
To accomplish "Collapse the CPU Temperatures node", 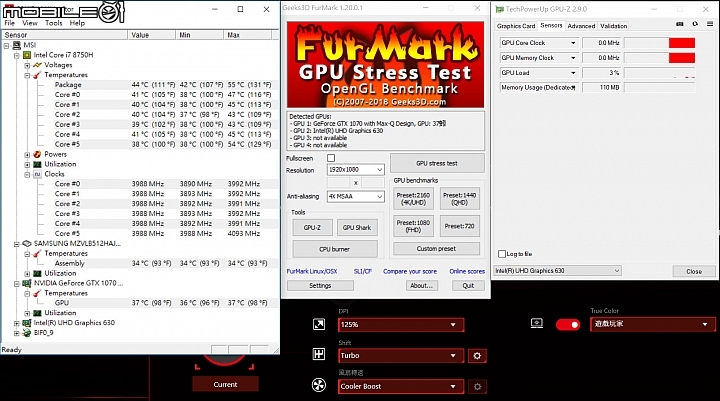I will 27,75.
